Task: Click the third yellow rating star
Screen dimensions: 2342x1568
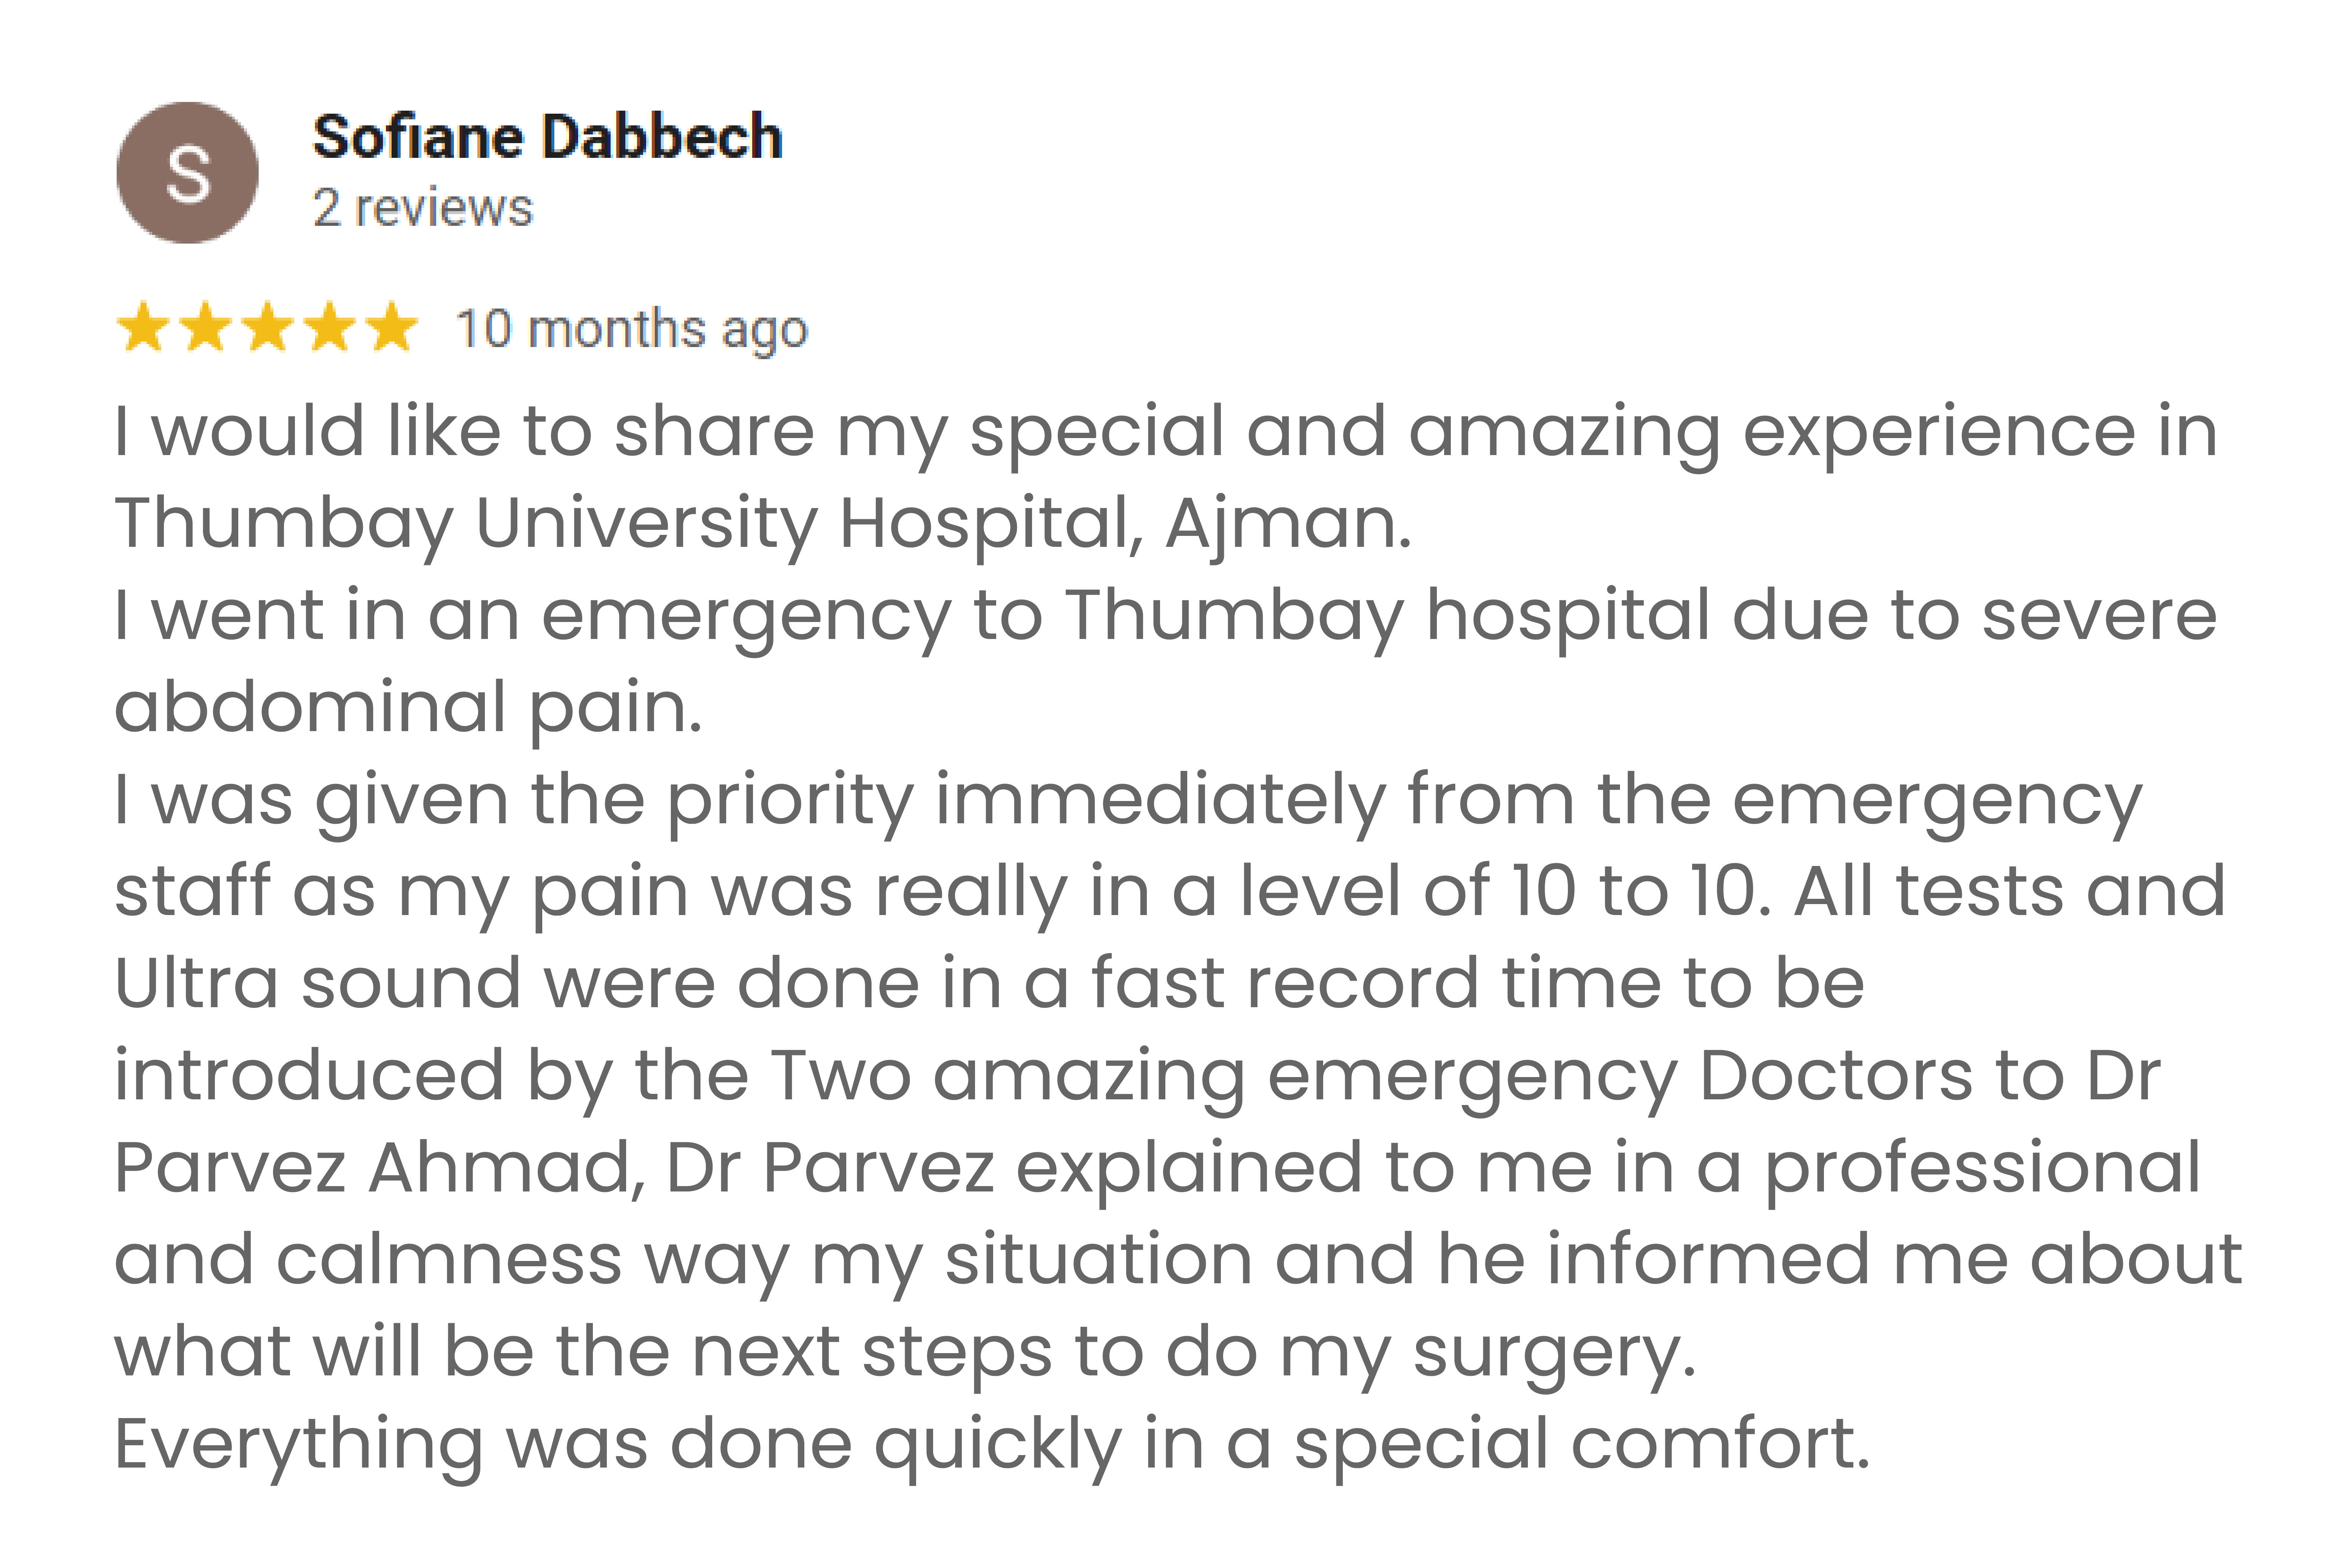Action: (268, 328)
